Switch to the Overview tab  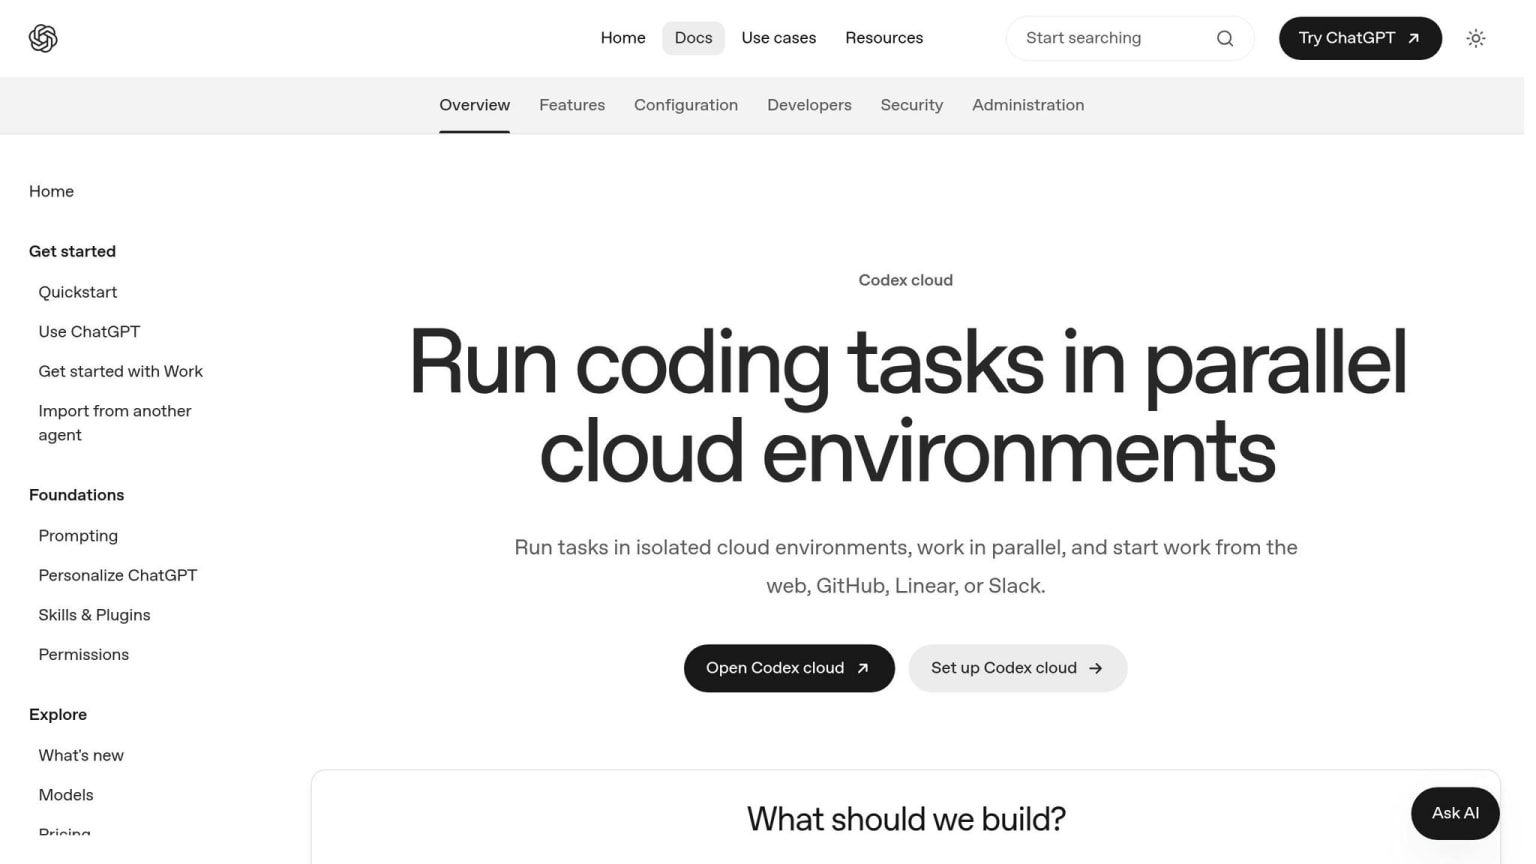pyautogui.click(x=475, y=105)
